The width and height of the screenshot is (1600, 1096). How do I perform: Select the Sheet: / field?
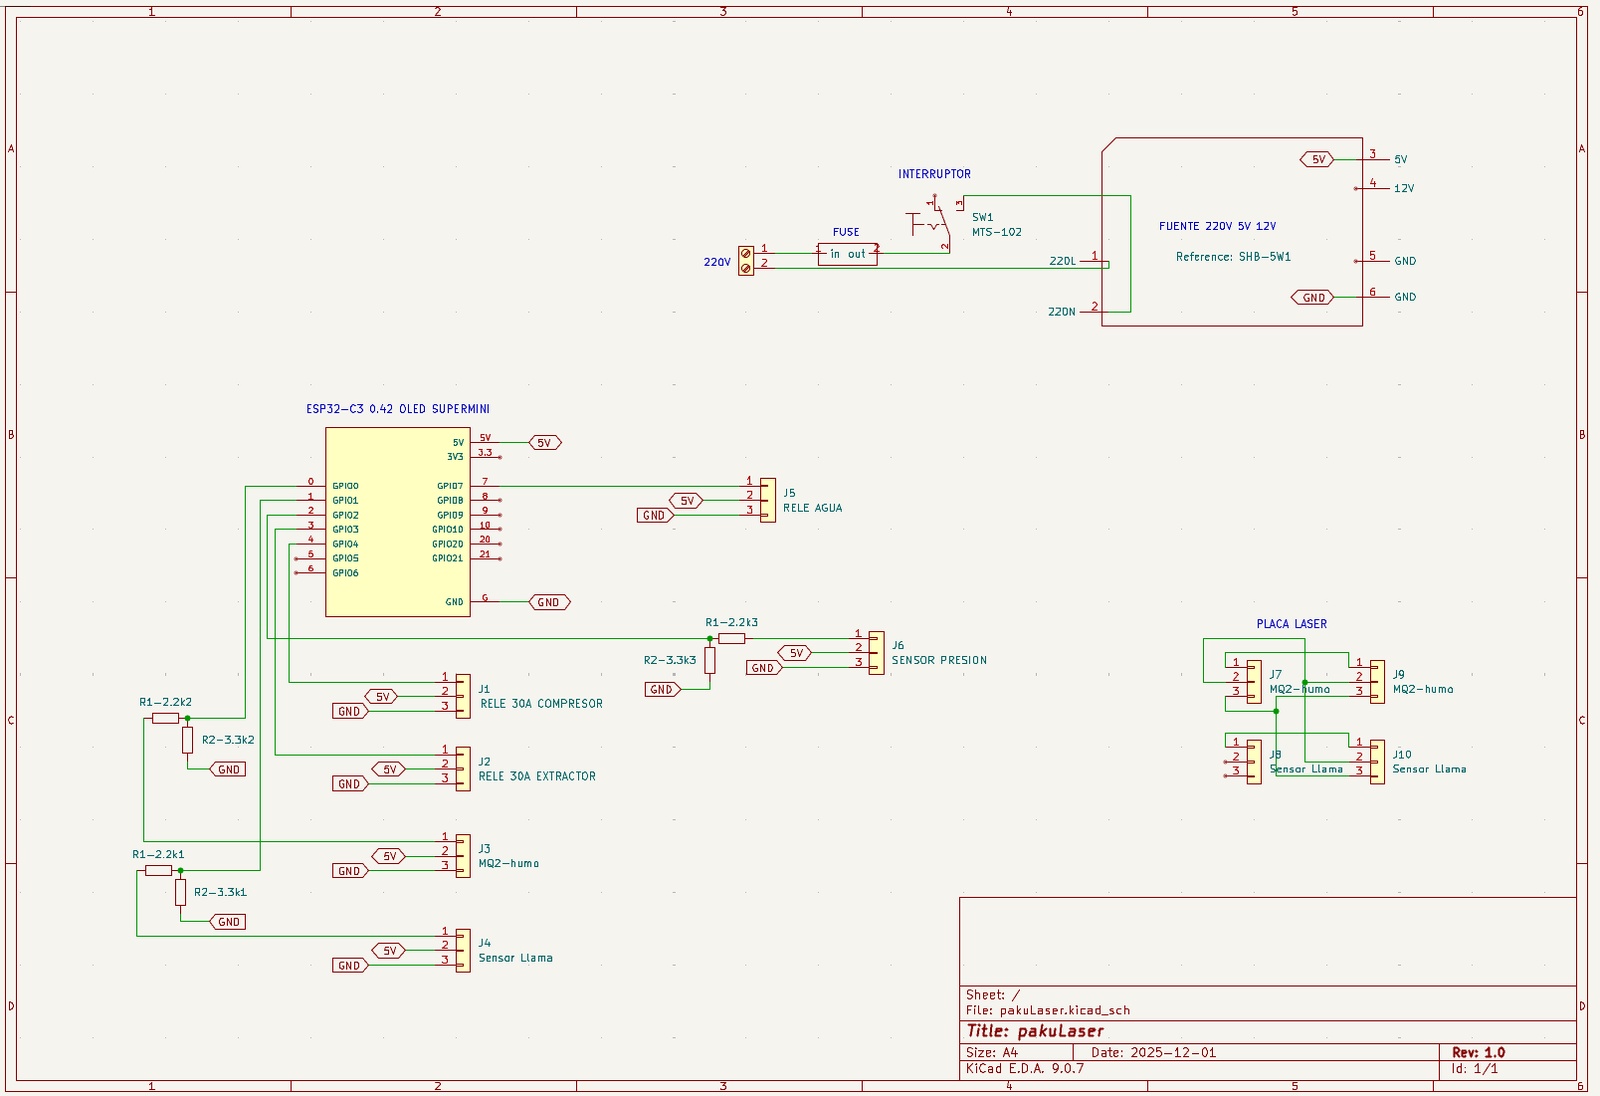click(993, 995)
